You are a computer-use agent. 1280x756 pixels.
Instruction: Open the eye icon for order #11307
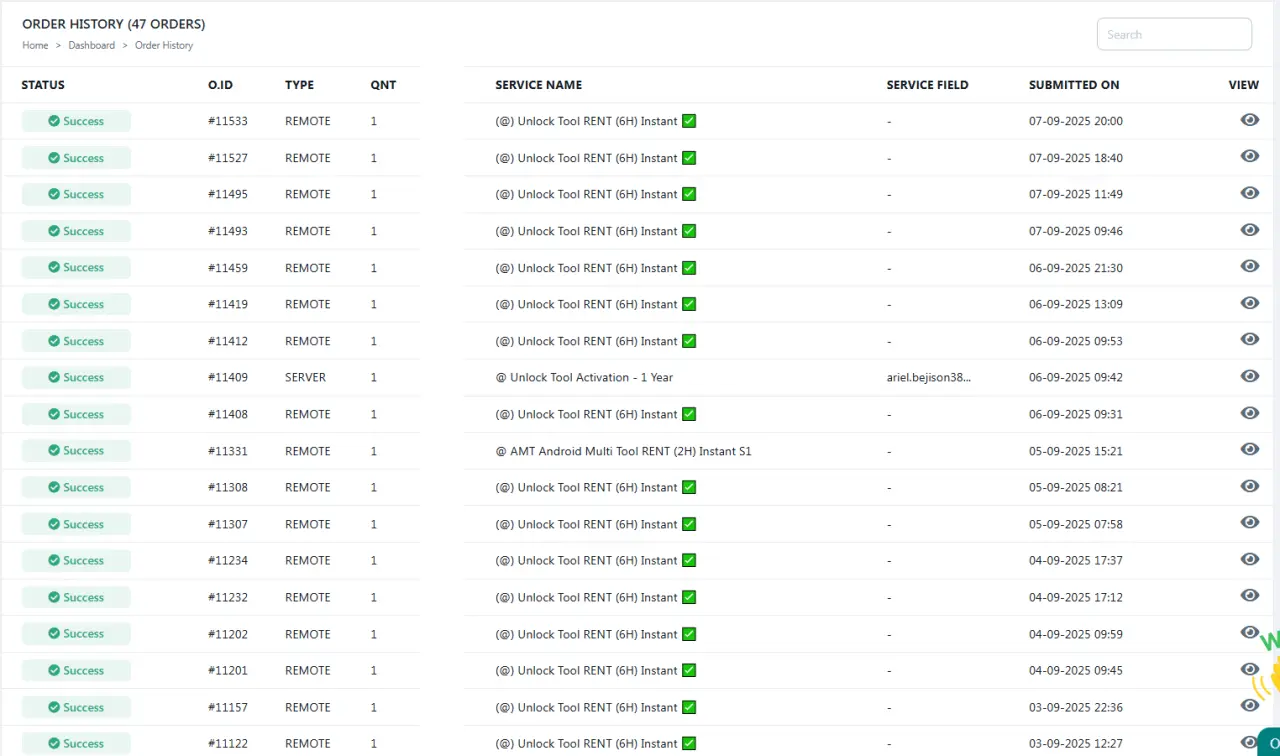1249,522
